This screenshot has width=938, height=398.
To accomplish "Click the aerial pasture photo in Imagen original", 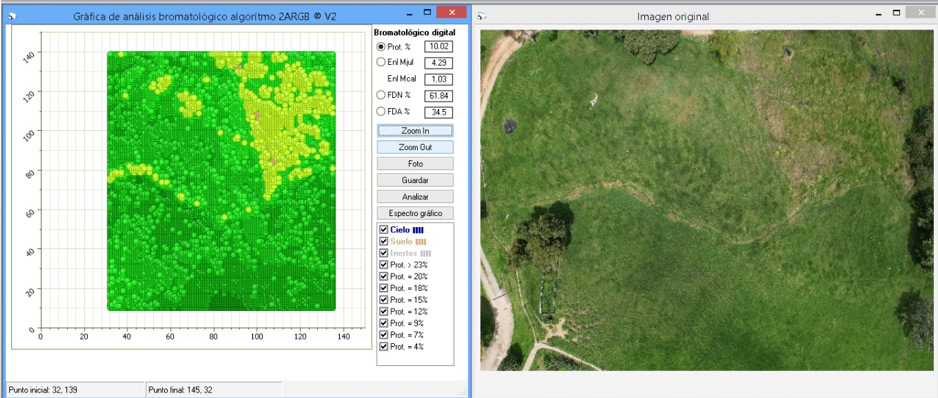I will point(706,200).
